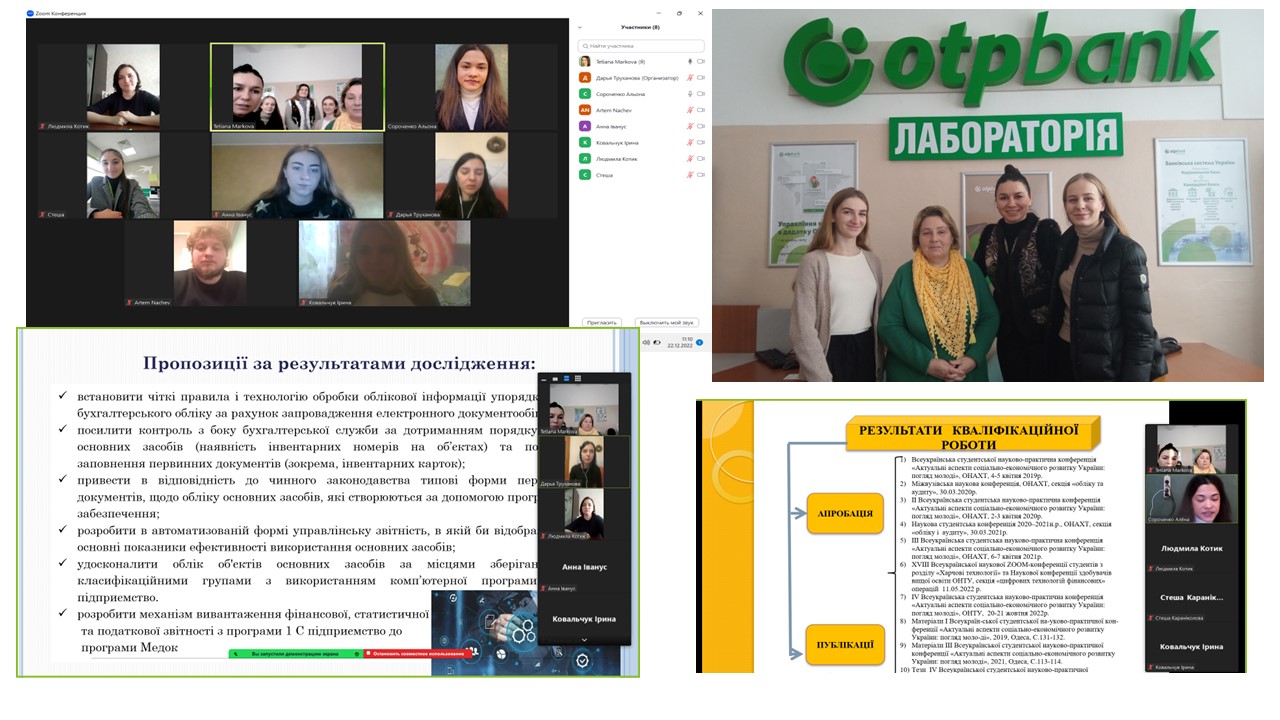This screenshot has height=720, width=1280.
Task: Click the Анна Іванус name tile in the floating panel
Action: (x=584, y=567)
